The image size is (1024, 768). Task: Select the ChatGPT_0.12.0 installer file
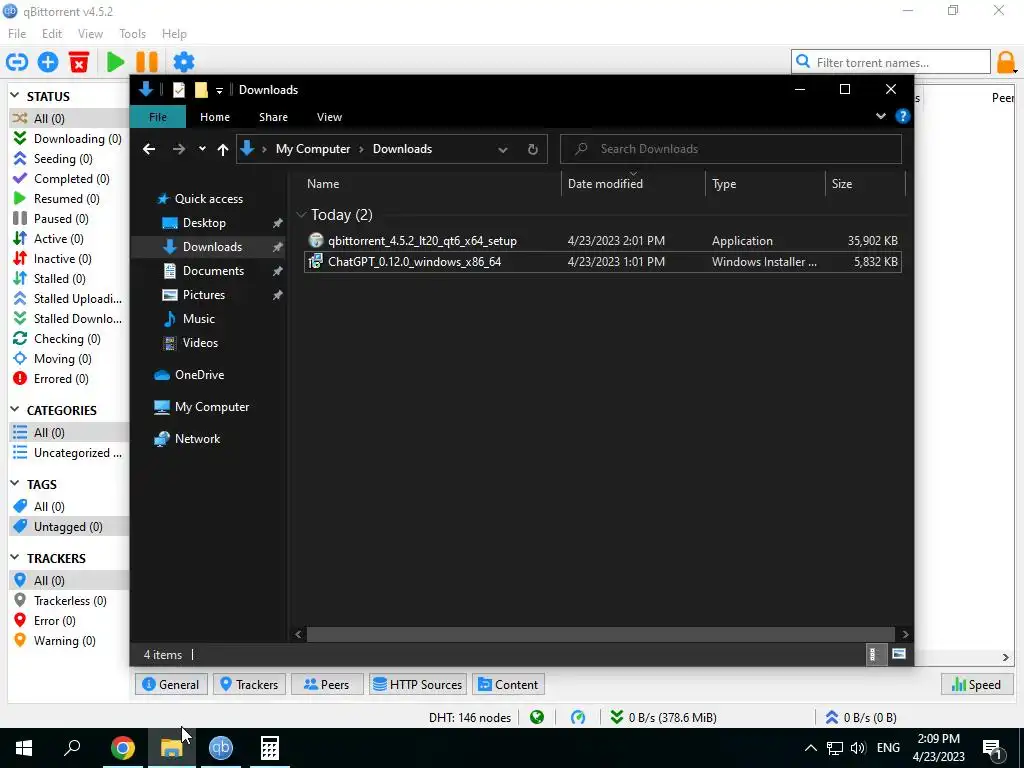click(602, 262)
